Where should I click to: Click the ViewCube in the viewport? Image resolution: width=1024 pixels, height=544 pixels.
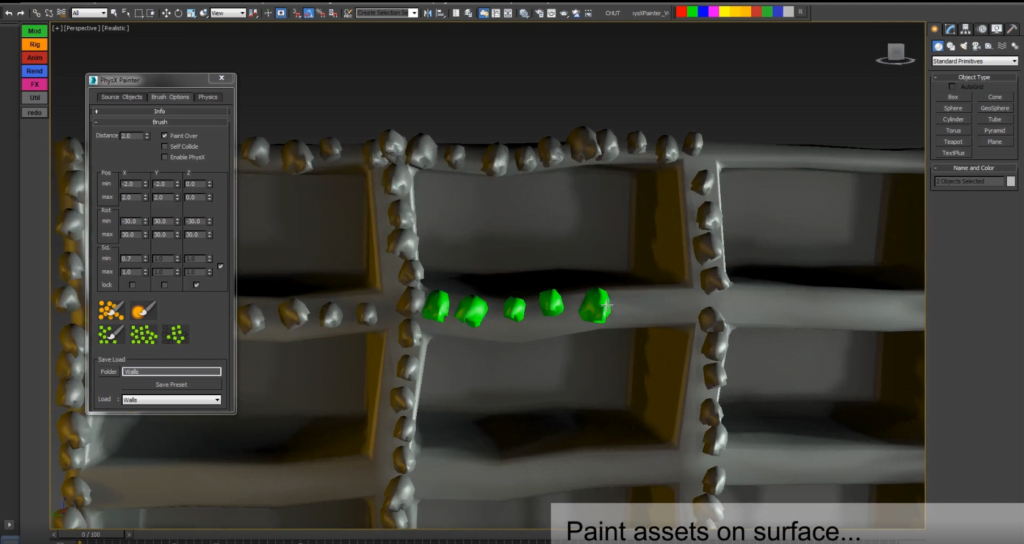(895, 54)
